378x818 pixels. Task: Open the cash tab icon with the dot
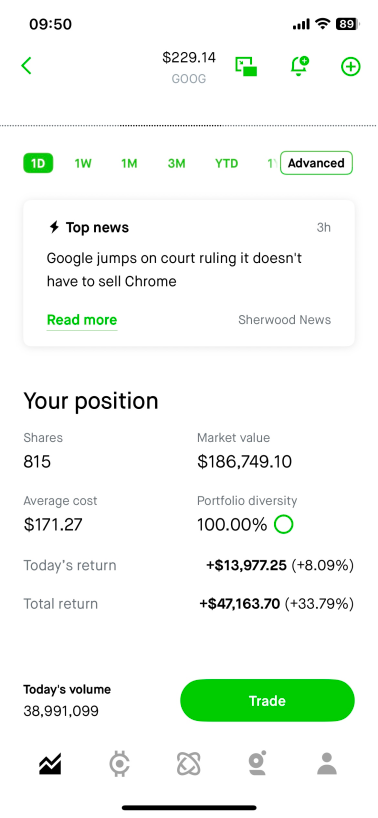coord(257,763)
